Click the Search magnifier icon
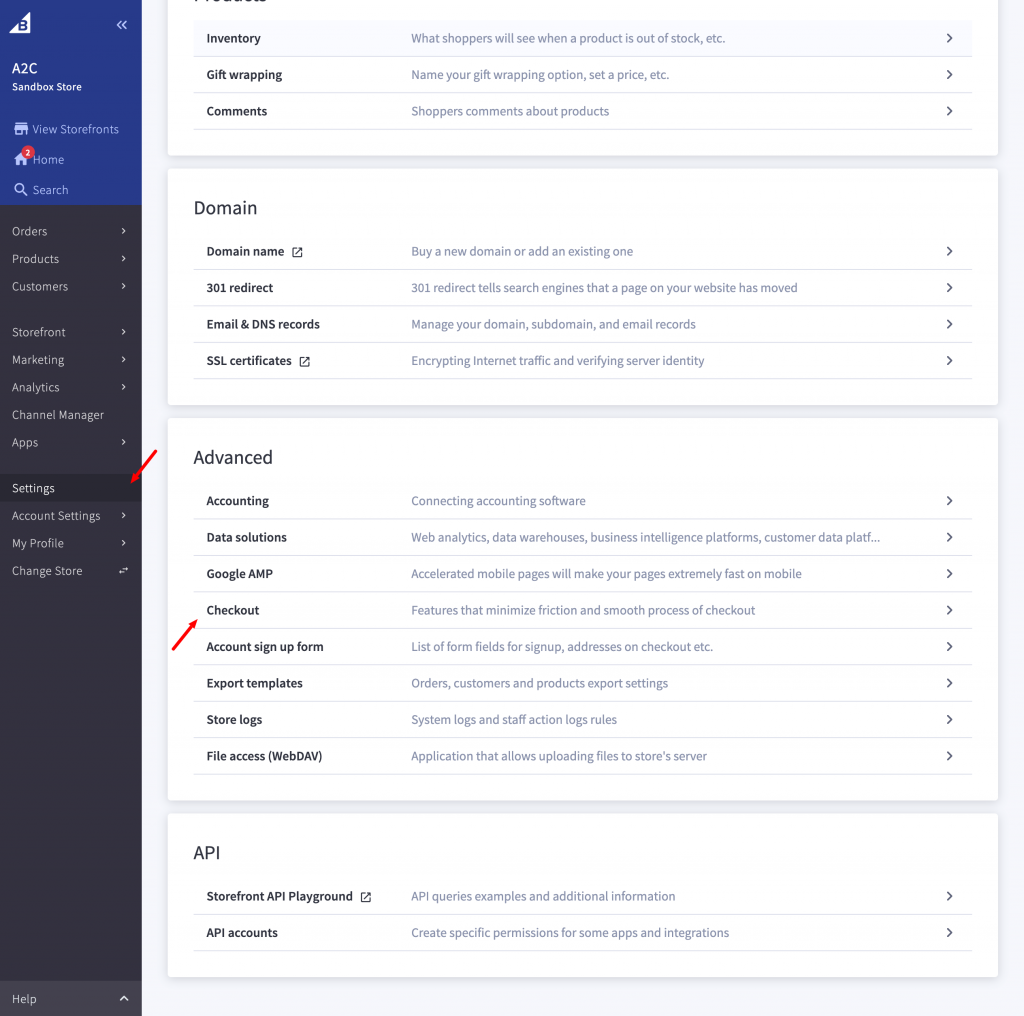 (x=21, y=189)
